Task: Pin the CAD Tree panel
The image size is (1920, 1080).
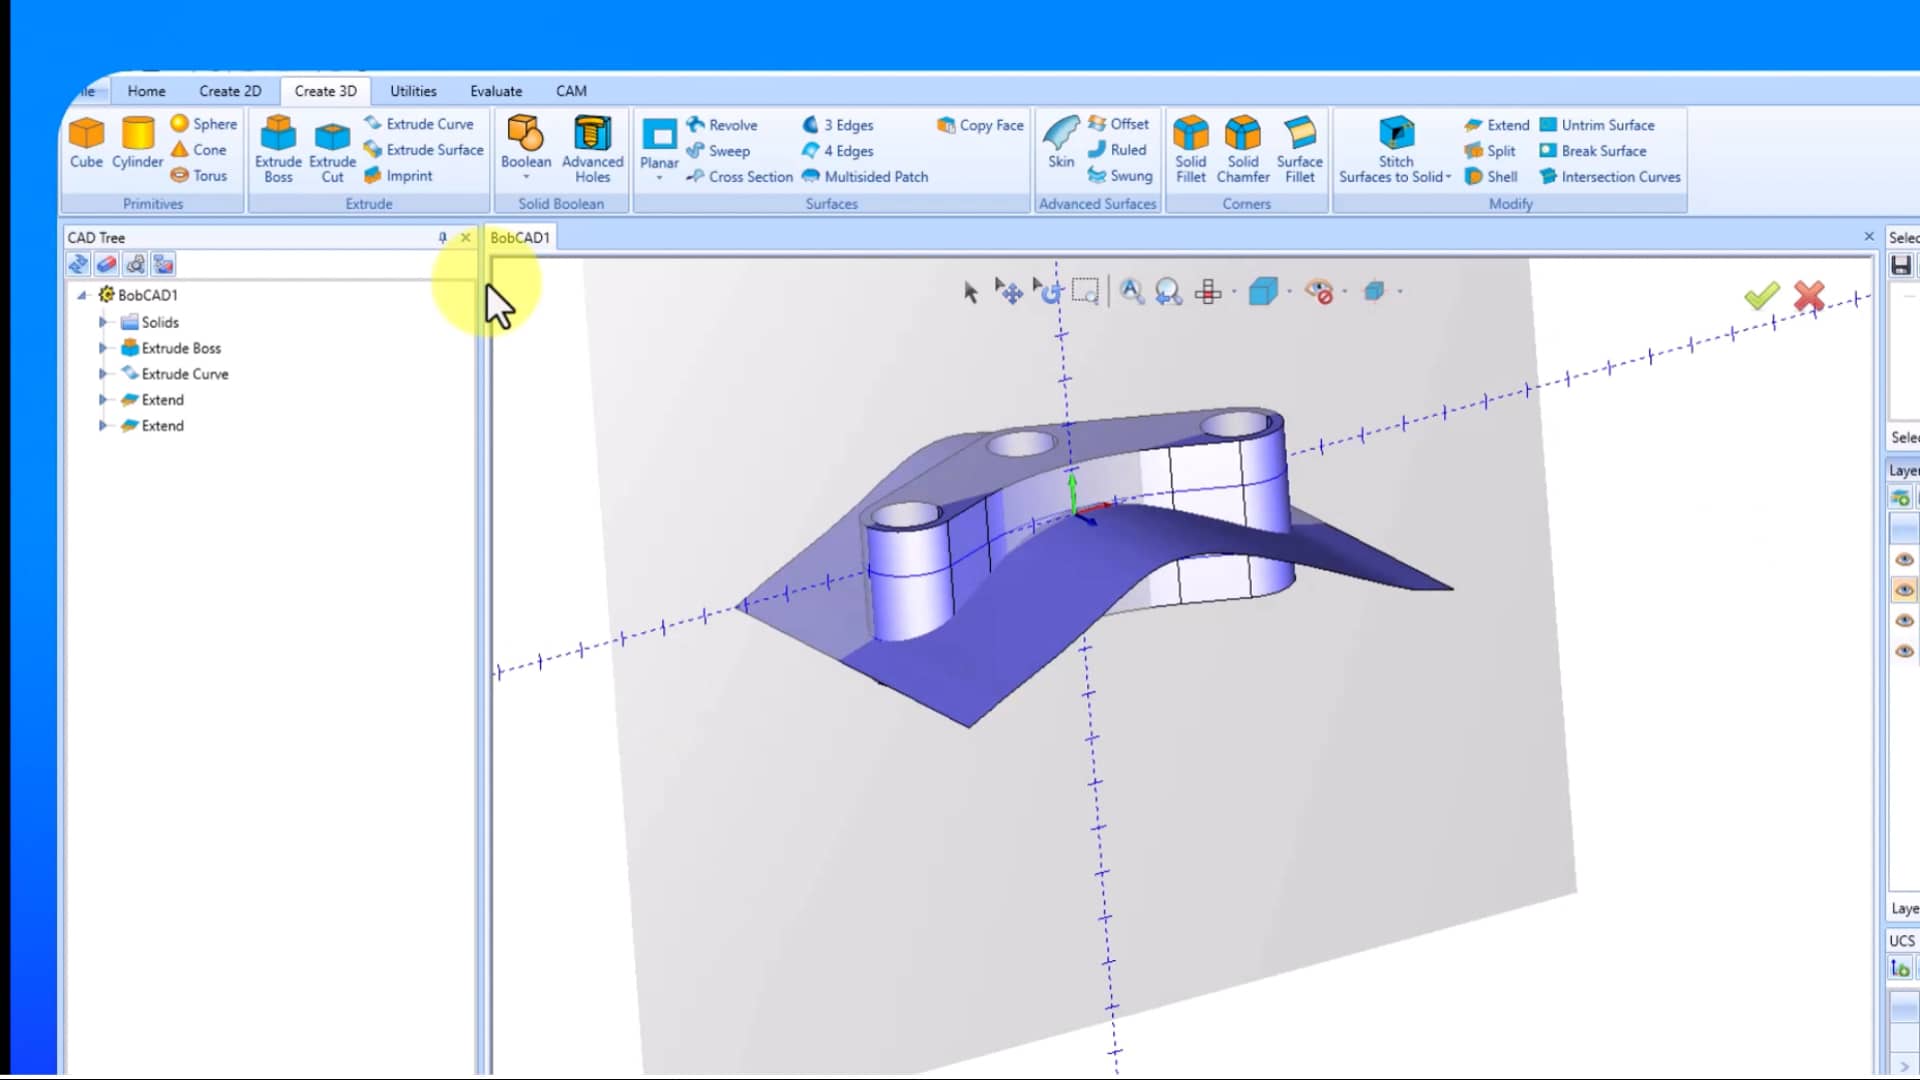Action: pyautogui.click(x=442, y=237)
